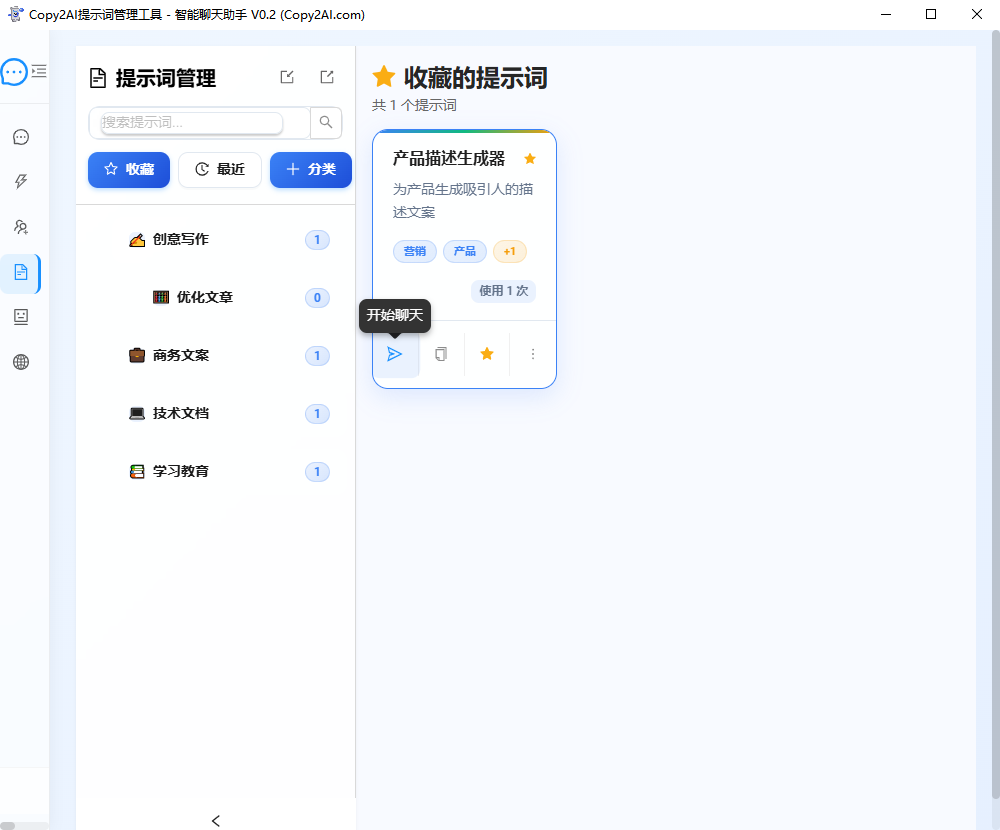Click the large star beside 收藏的提示词
The width and height of the screenshot is (1000, 830).
pyautogui.click(x=384, y=77)
